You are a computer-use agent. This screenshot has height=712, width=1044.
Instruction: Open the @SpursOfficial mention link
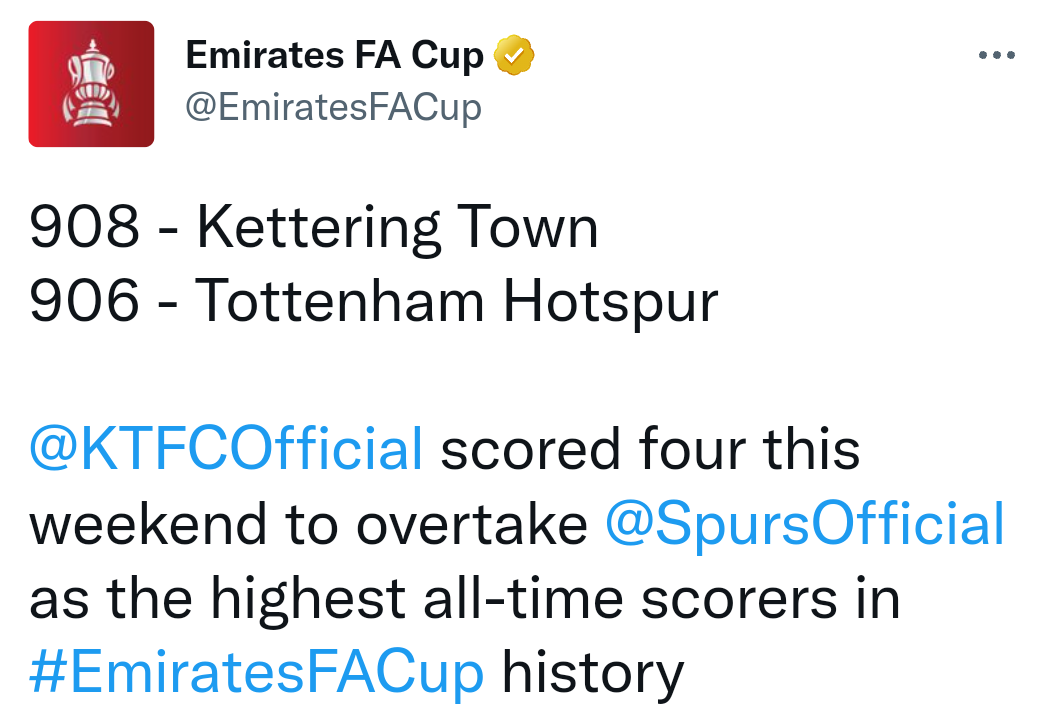pos(804,524)
